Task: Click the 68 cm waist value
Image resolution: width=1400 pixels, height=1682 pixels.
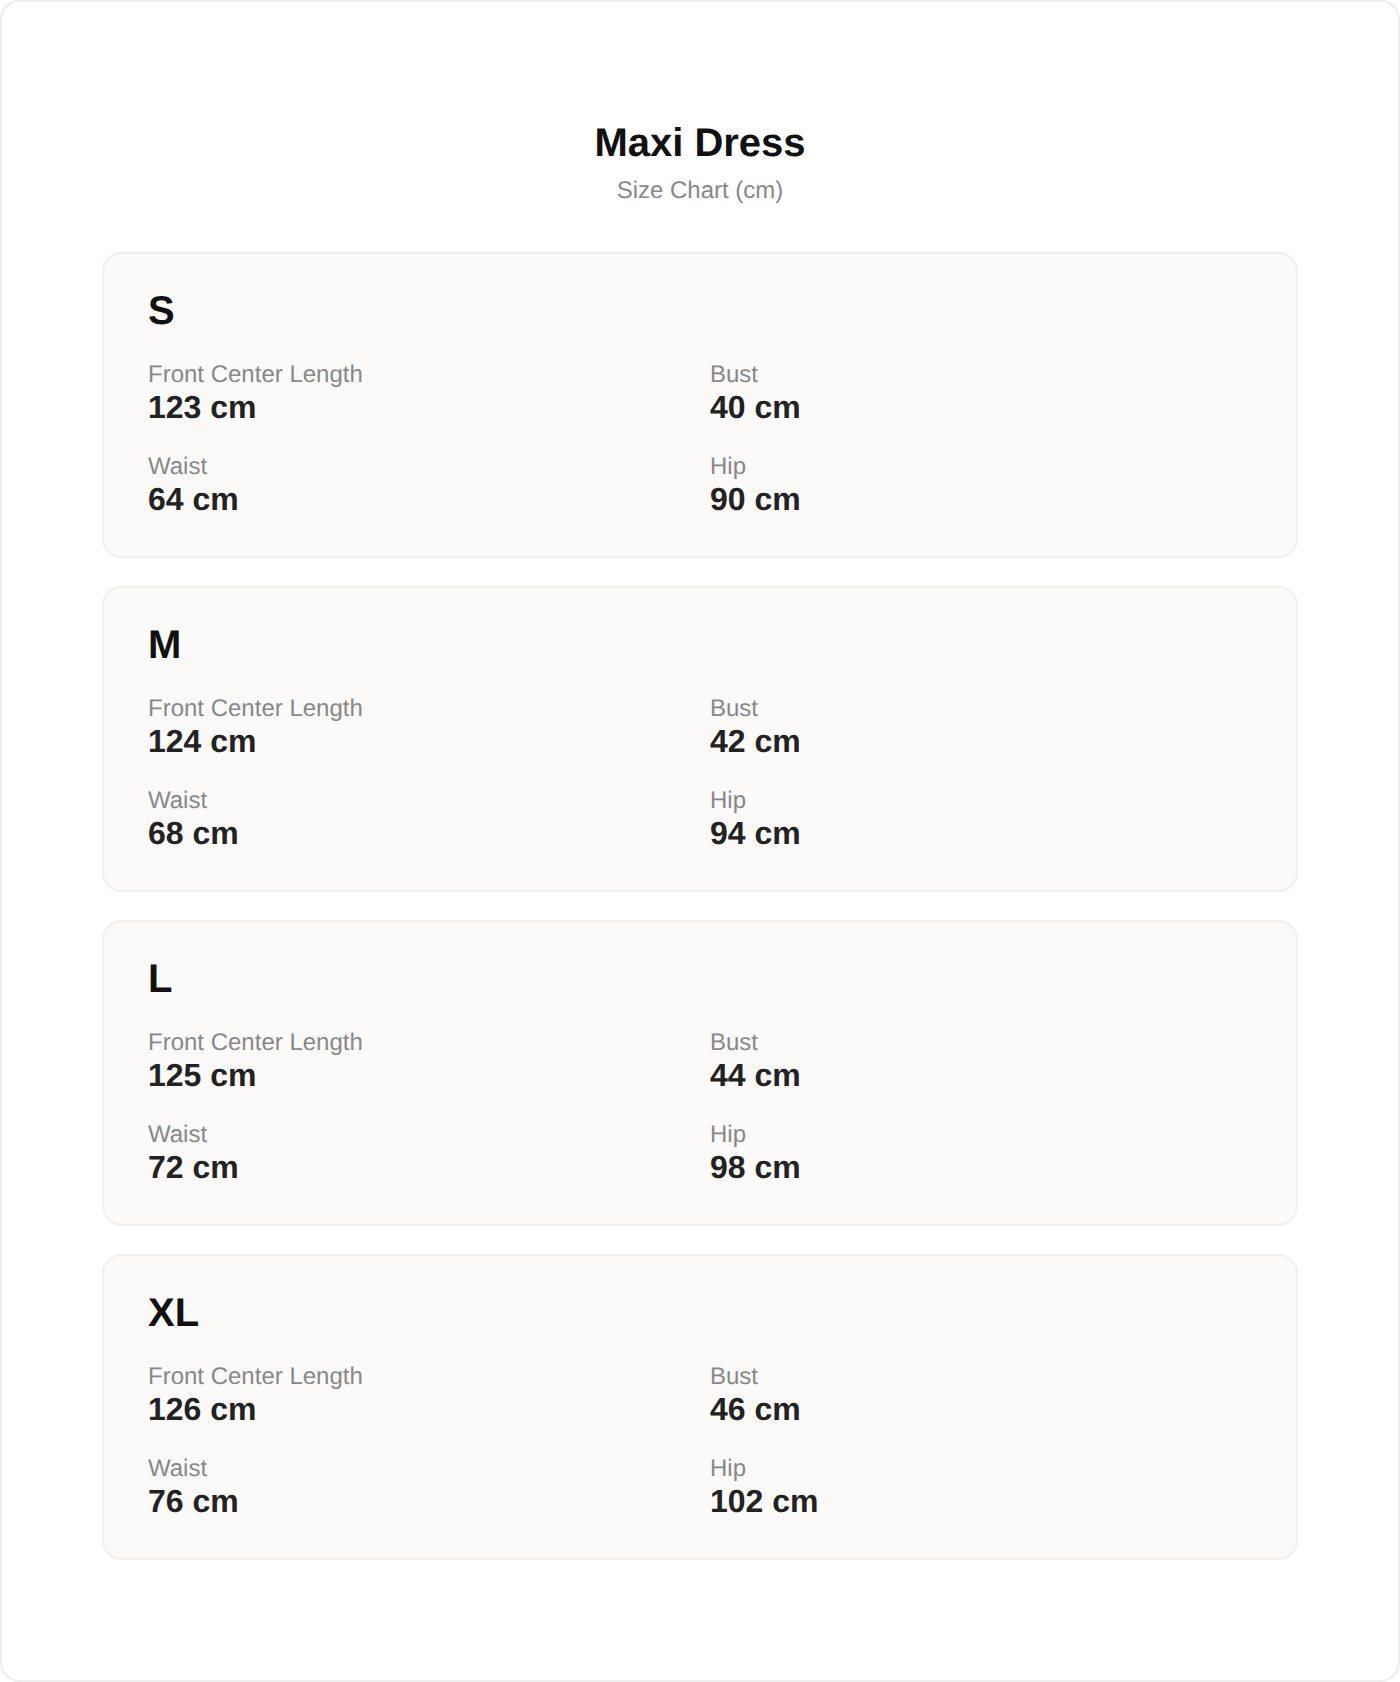Action: point(193,834)
